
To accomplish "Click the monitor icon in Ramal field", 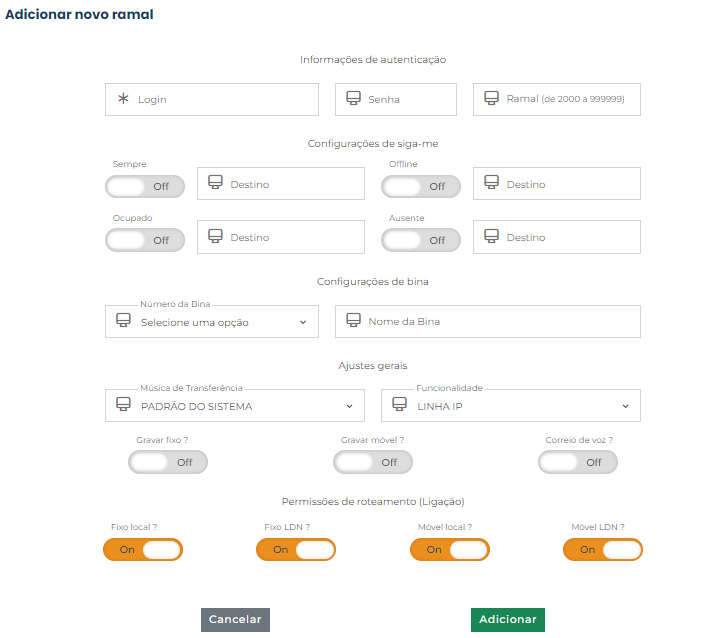I will pos(491,99).
